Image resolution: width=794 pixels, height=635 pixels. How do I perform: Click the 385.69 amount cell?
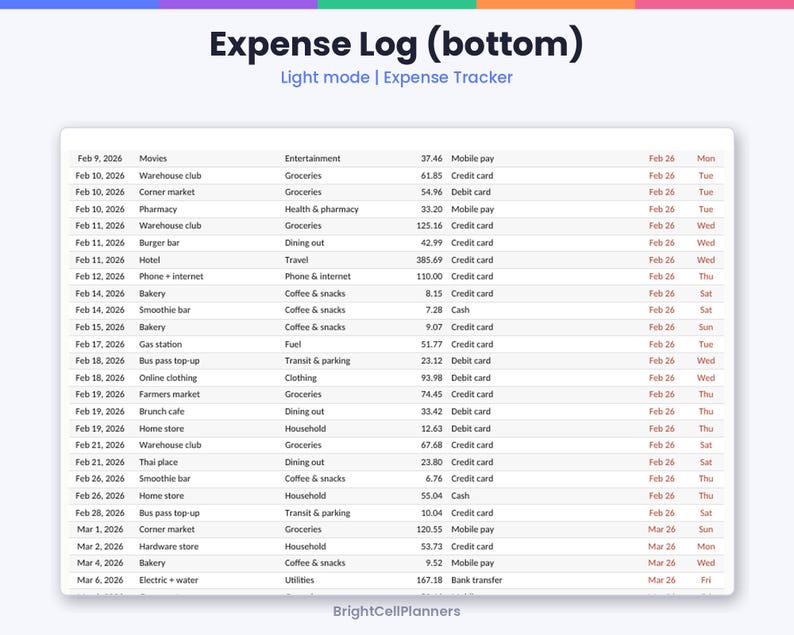(429, 260)
